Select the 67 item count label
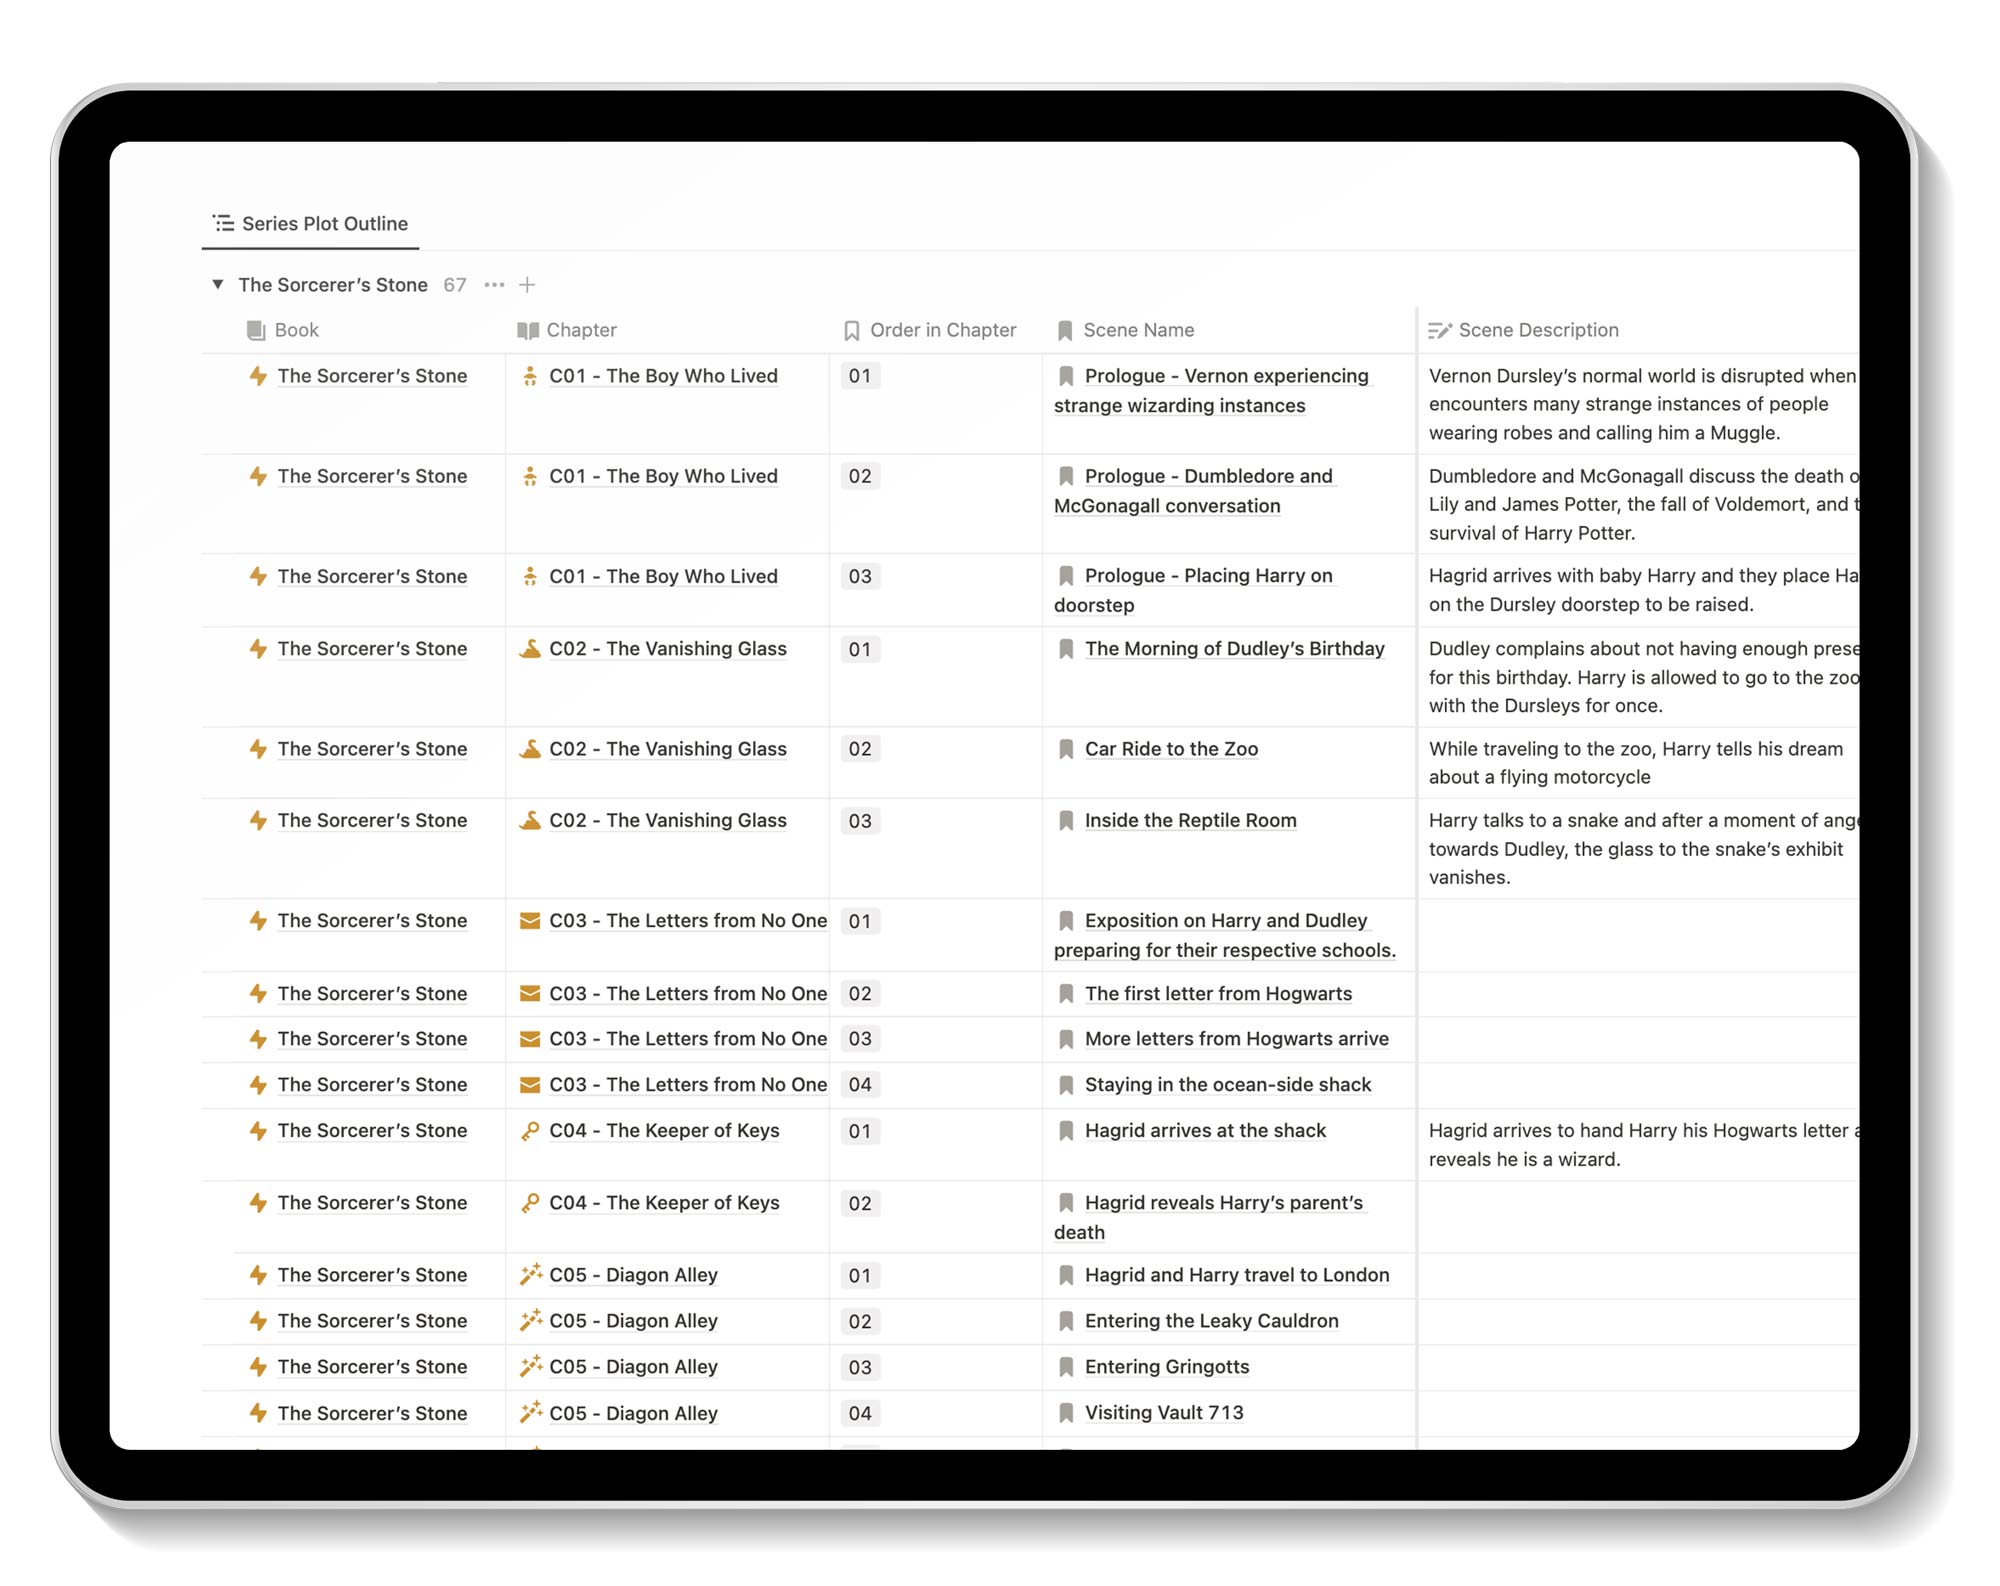 454,284
